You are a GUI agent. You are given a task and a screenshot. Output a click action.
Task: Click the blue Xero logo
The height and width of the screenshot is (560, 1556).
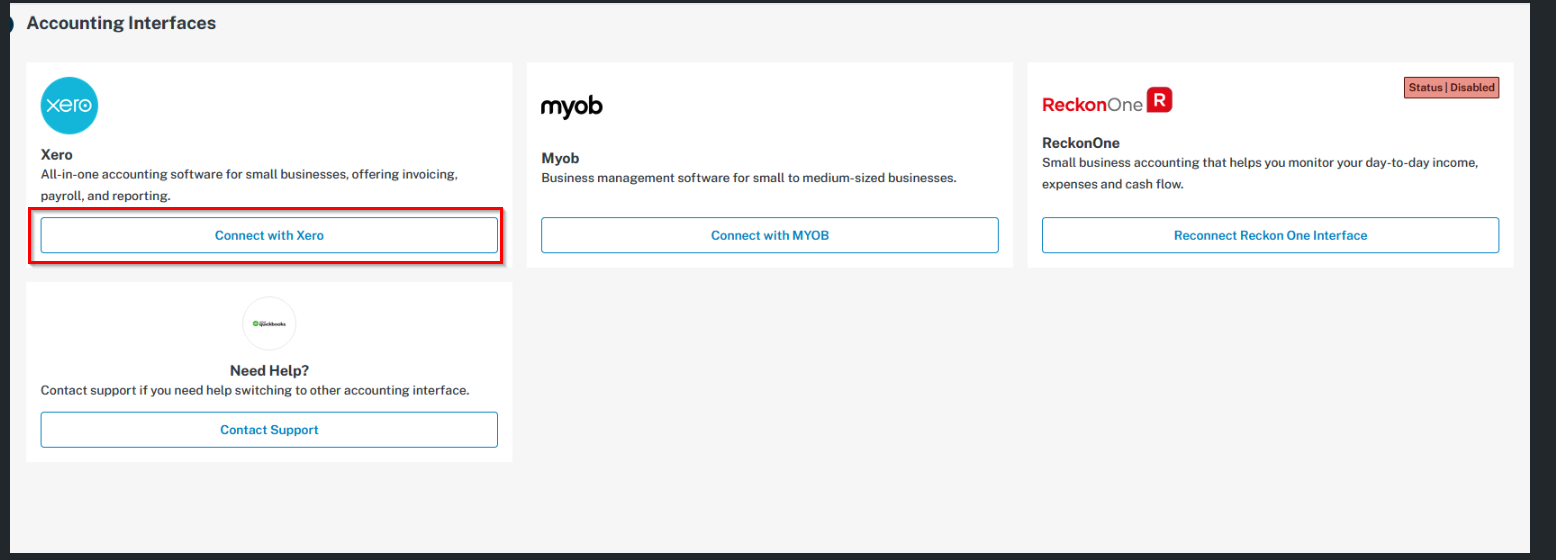[x=69, y=106]
